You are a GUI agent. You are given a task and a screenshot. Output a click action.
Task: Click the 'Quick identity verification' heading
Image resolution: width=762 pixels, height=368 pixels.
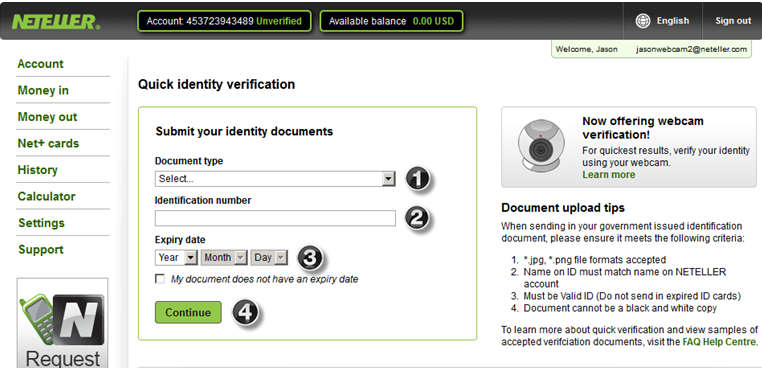216,85
